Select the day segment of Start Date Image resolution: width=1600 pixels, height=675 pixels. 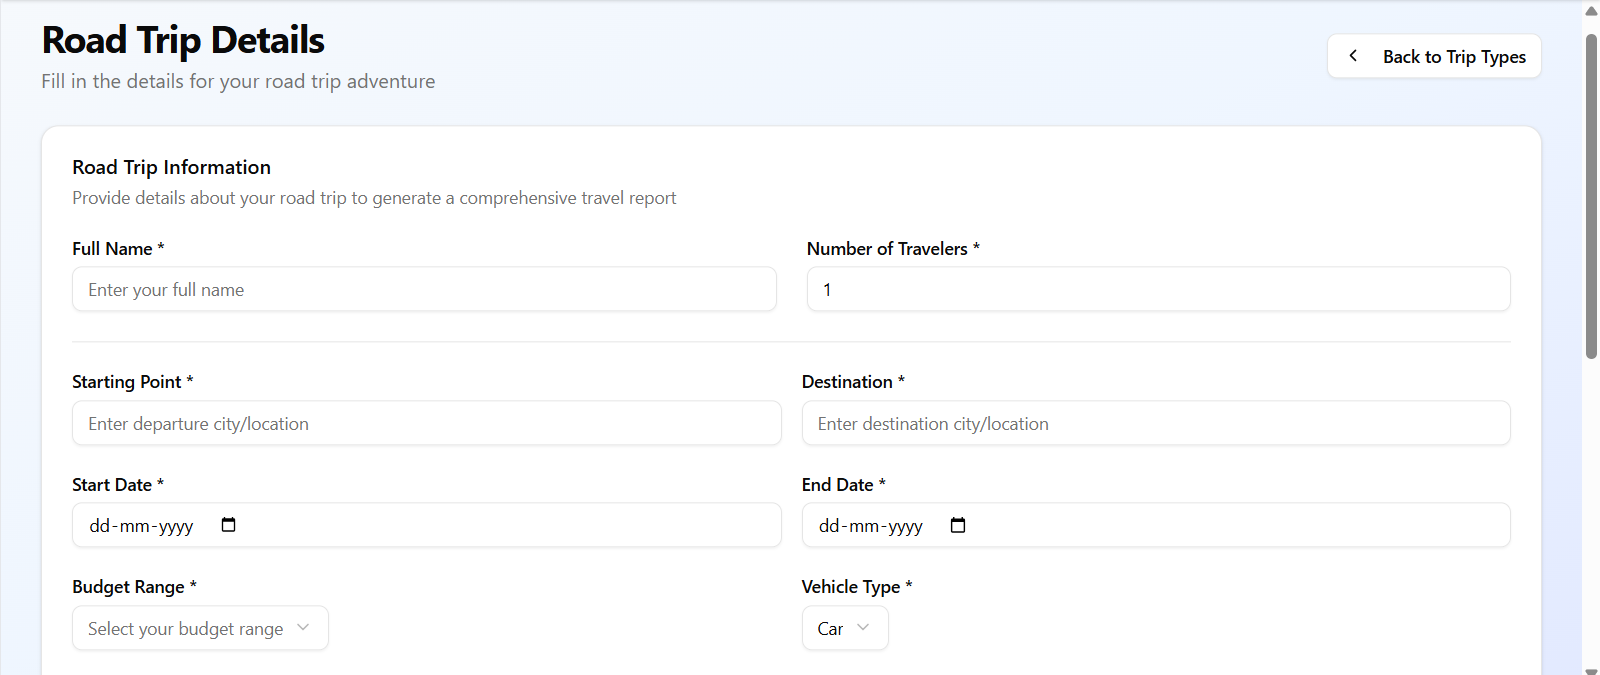pyautogui.click(x=99, y=526)
